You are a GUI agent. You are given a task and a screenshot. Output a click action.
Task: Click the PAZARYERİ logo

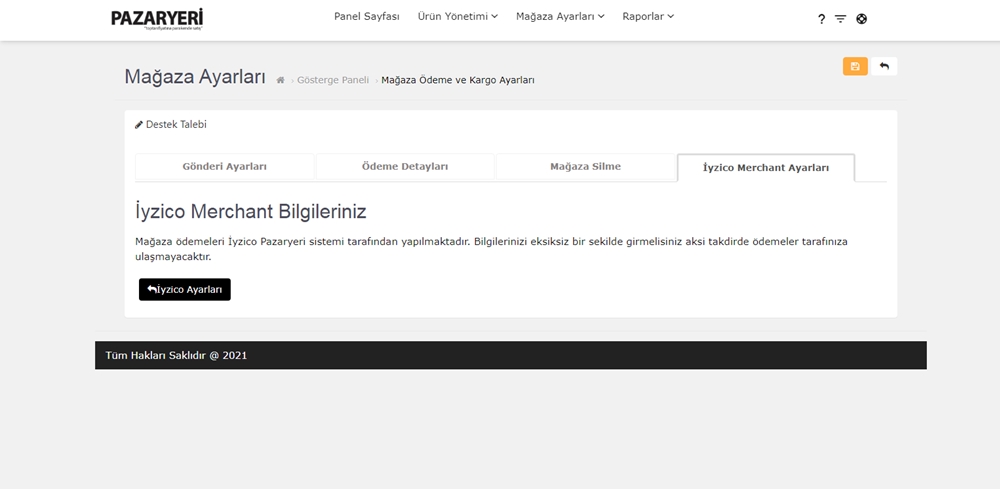[x=157, y=19]
